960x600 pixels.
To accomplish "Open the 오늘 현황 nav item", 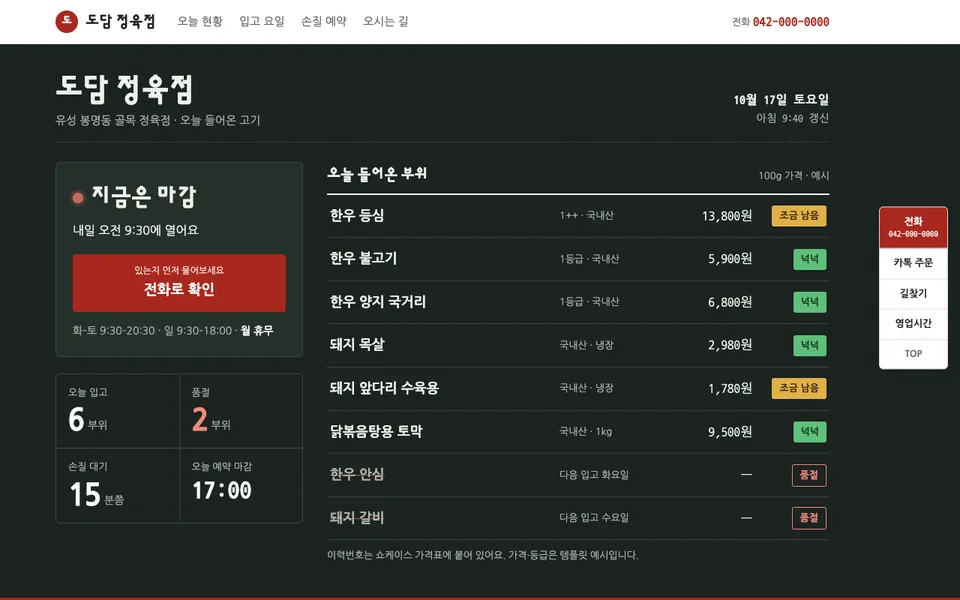I will (200, 21).
